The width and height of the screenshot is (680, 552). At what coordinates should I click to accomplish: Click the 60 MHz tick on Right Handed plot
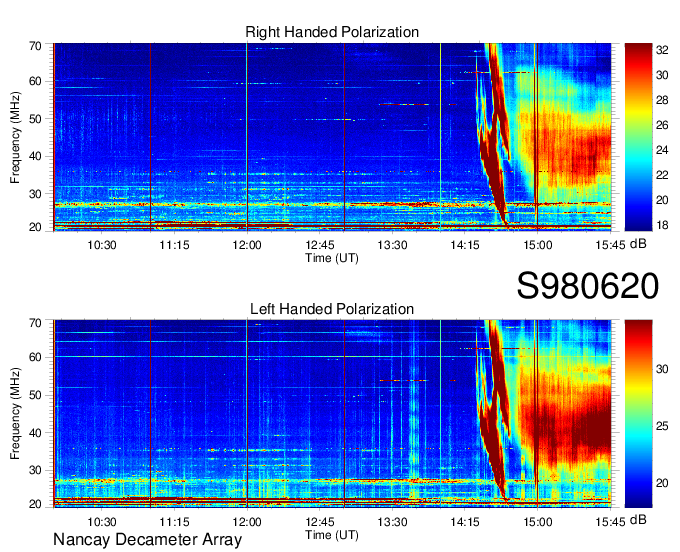35,82
